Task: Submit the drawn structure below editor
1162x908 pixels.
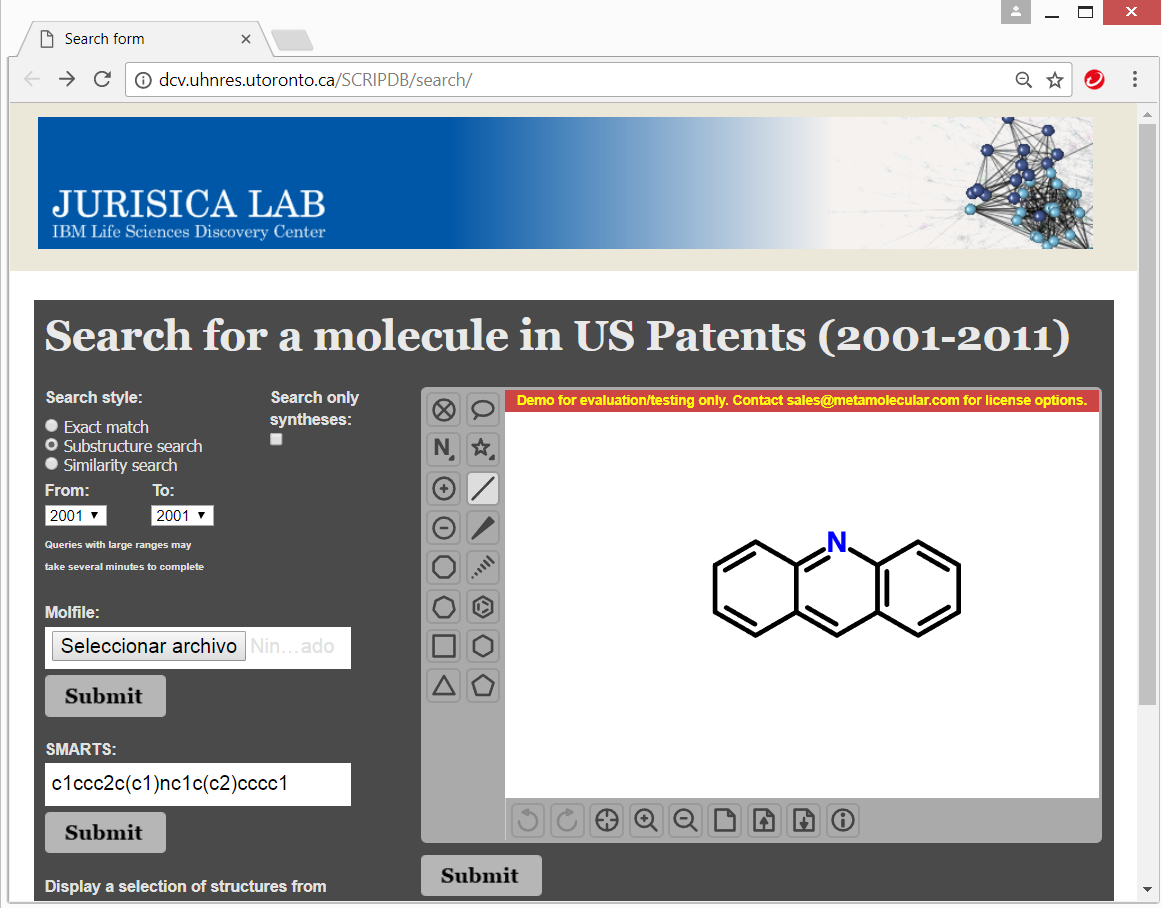Action: (x=481, y=875)
